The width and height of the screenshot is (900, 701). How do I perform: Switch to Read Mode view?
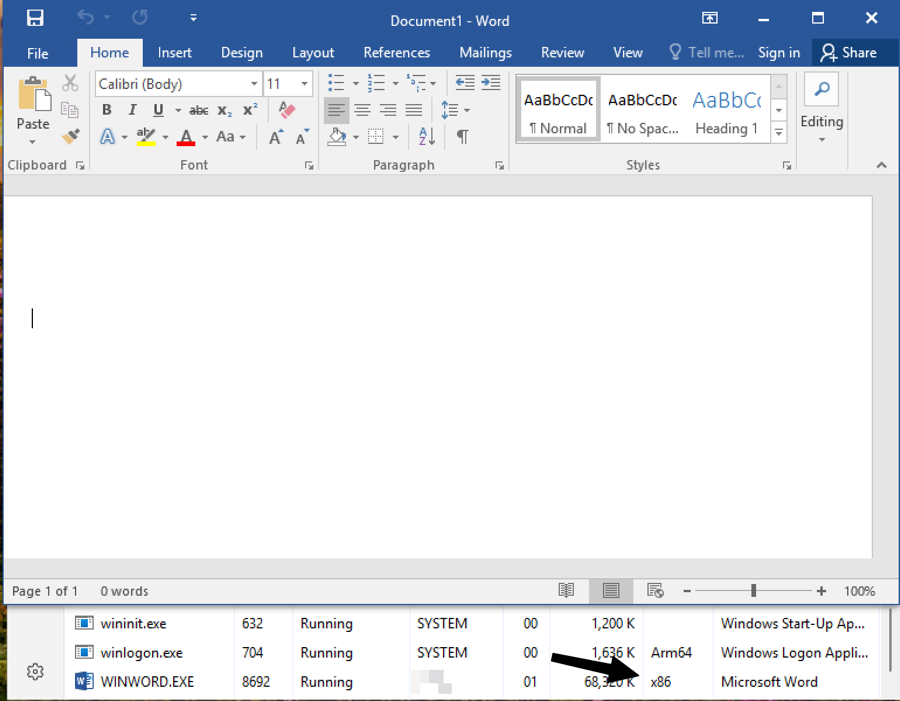pyautogui.click(x=566, y=591)
